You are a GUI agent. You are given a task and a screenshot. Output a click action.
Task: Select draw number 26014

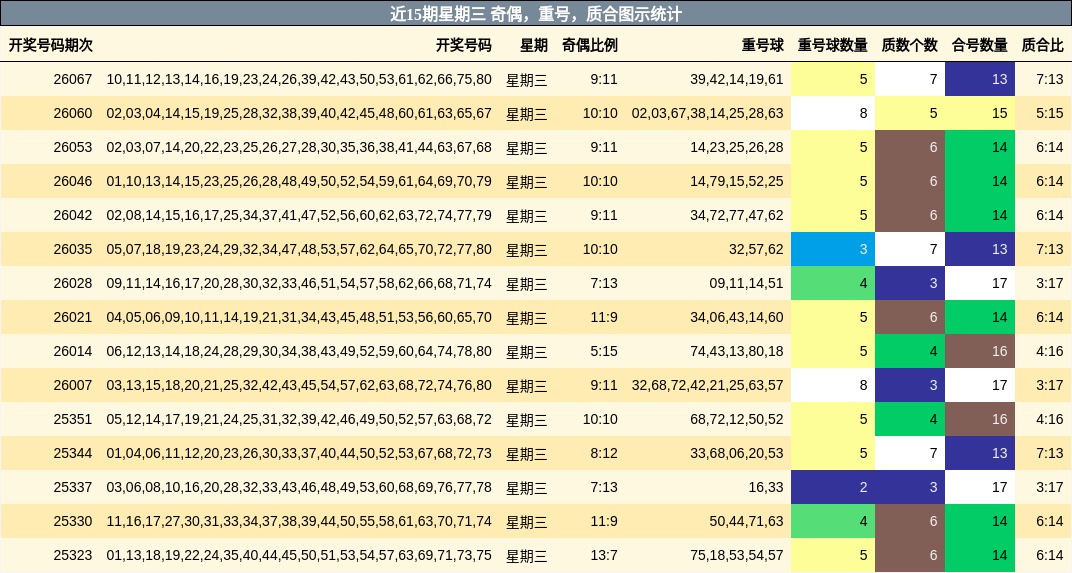tap(73, 351)
